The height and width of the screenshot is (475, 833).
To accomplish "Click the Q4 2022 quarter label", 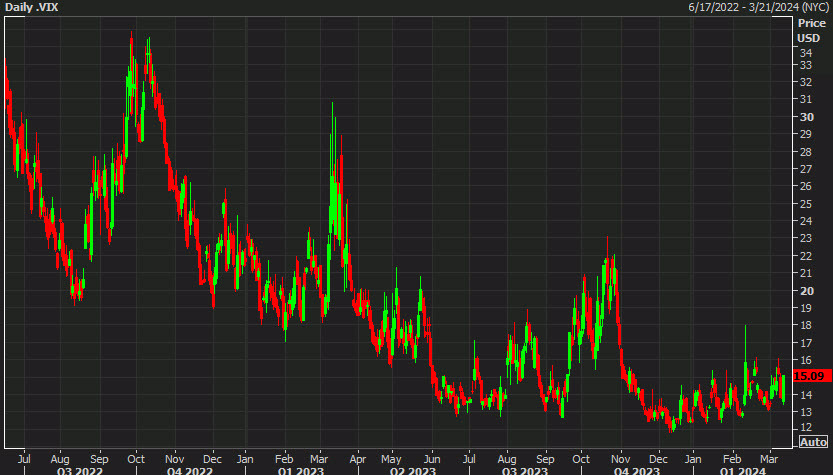I will (x=190, y=471).
